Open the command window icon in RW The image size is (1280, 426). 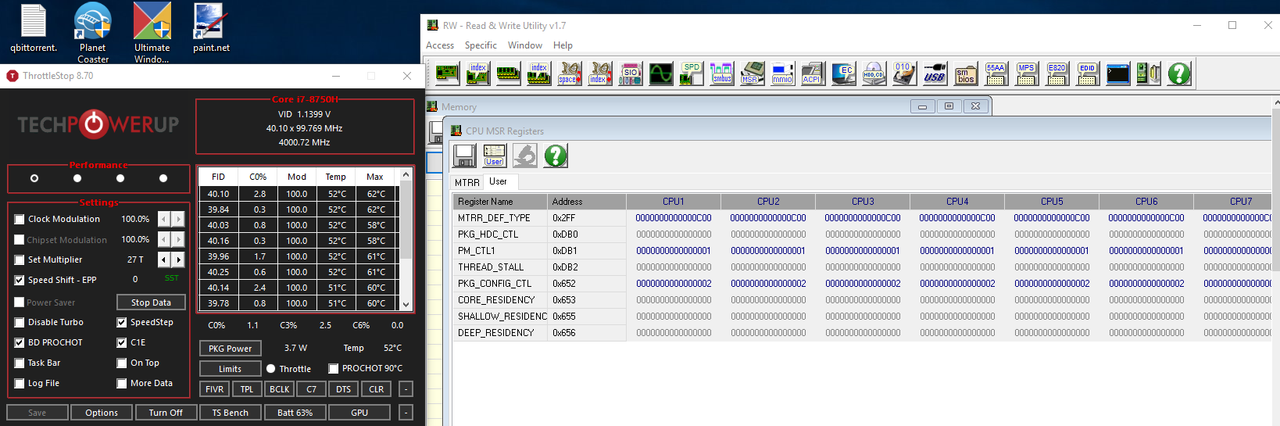(1118, 73)
